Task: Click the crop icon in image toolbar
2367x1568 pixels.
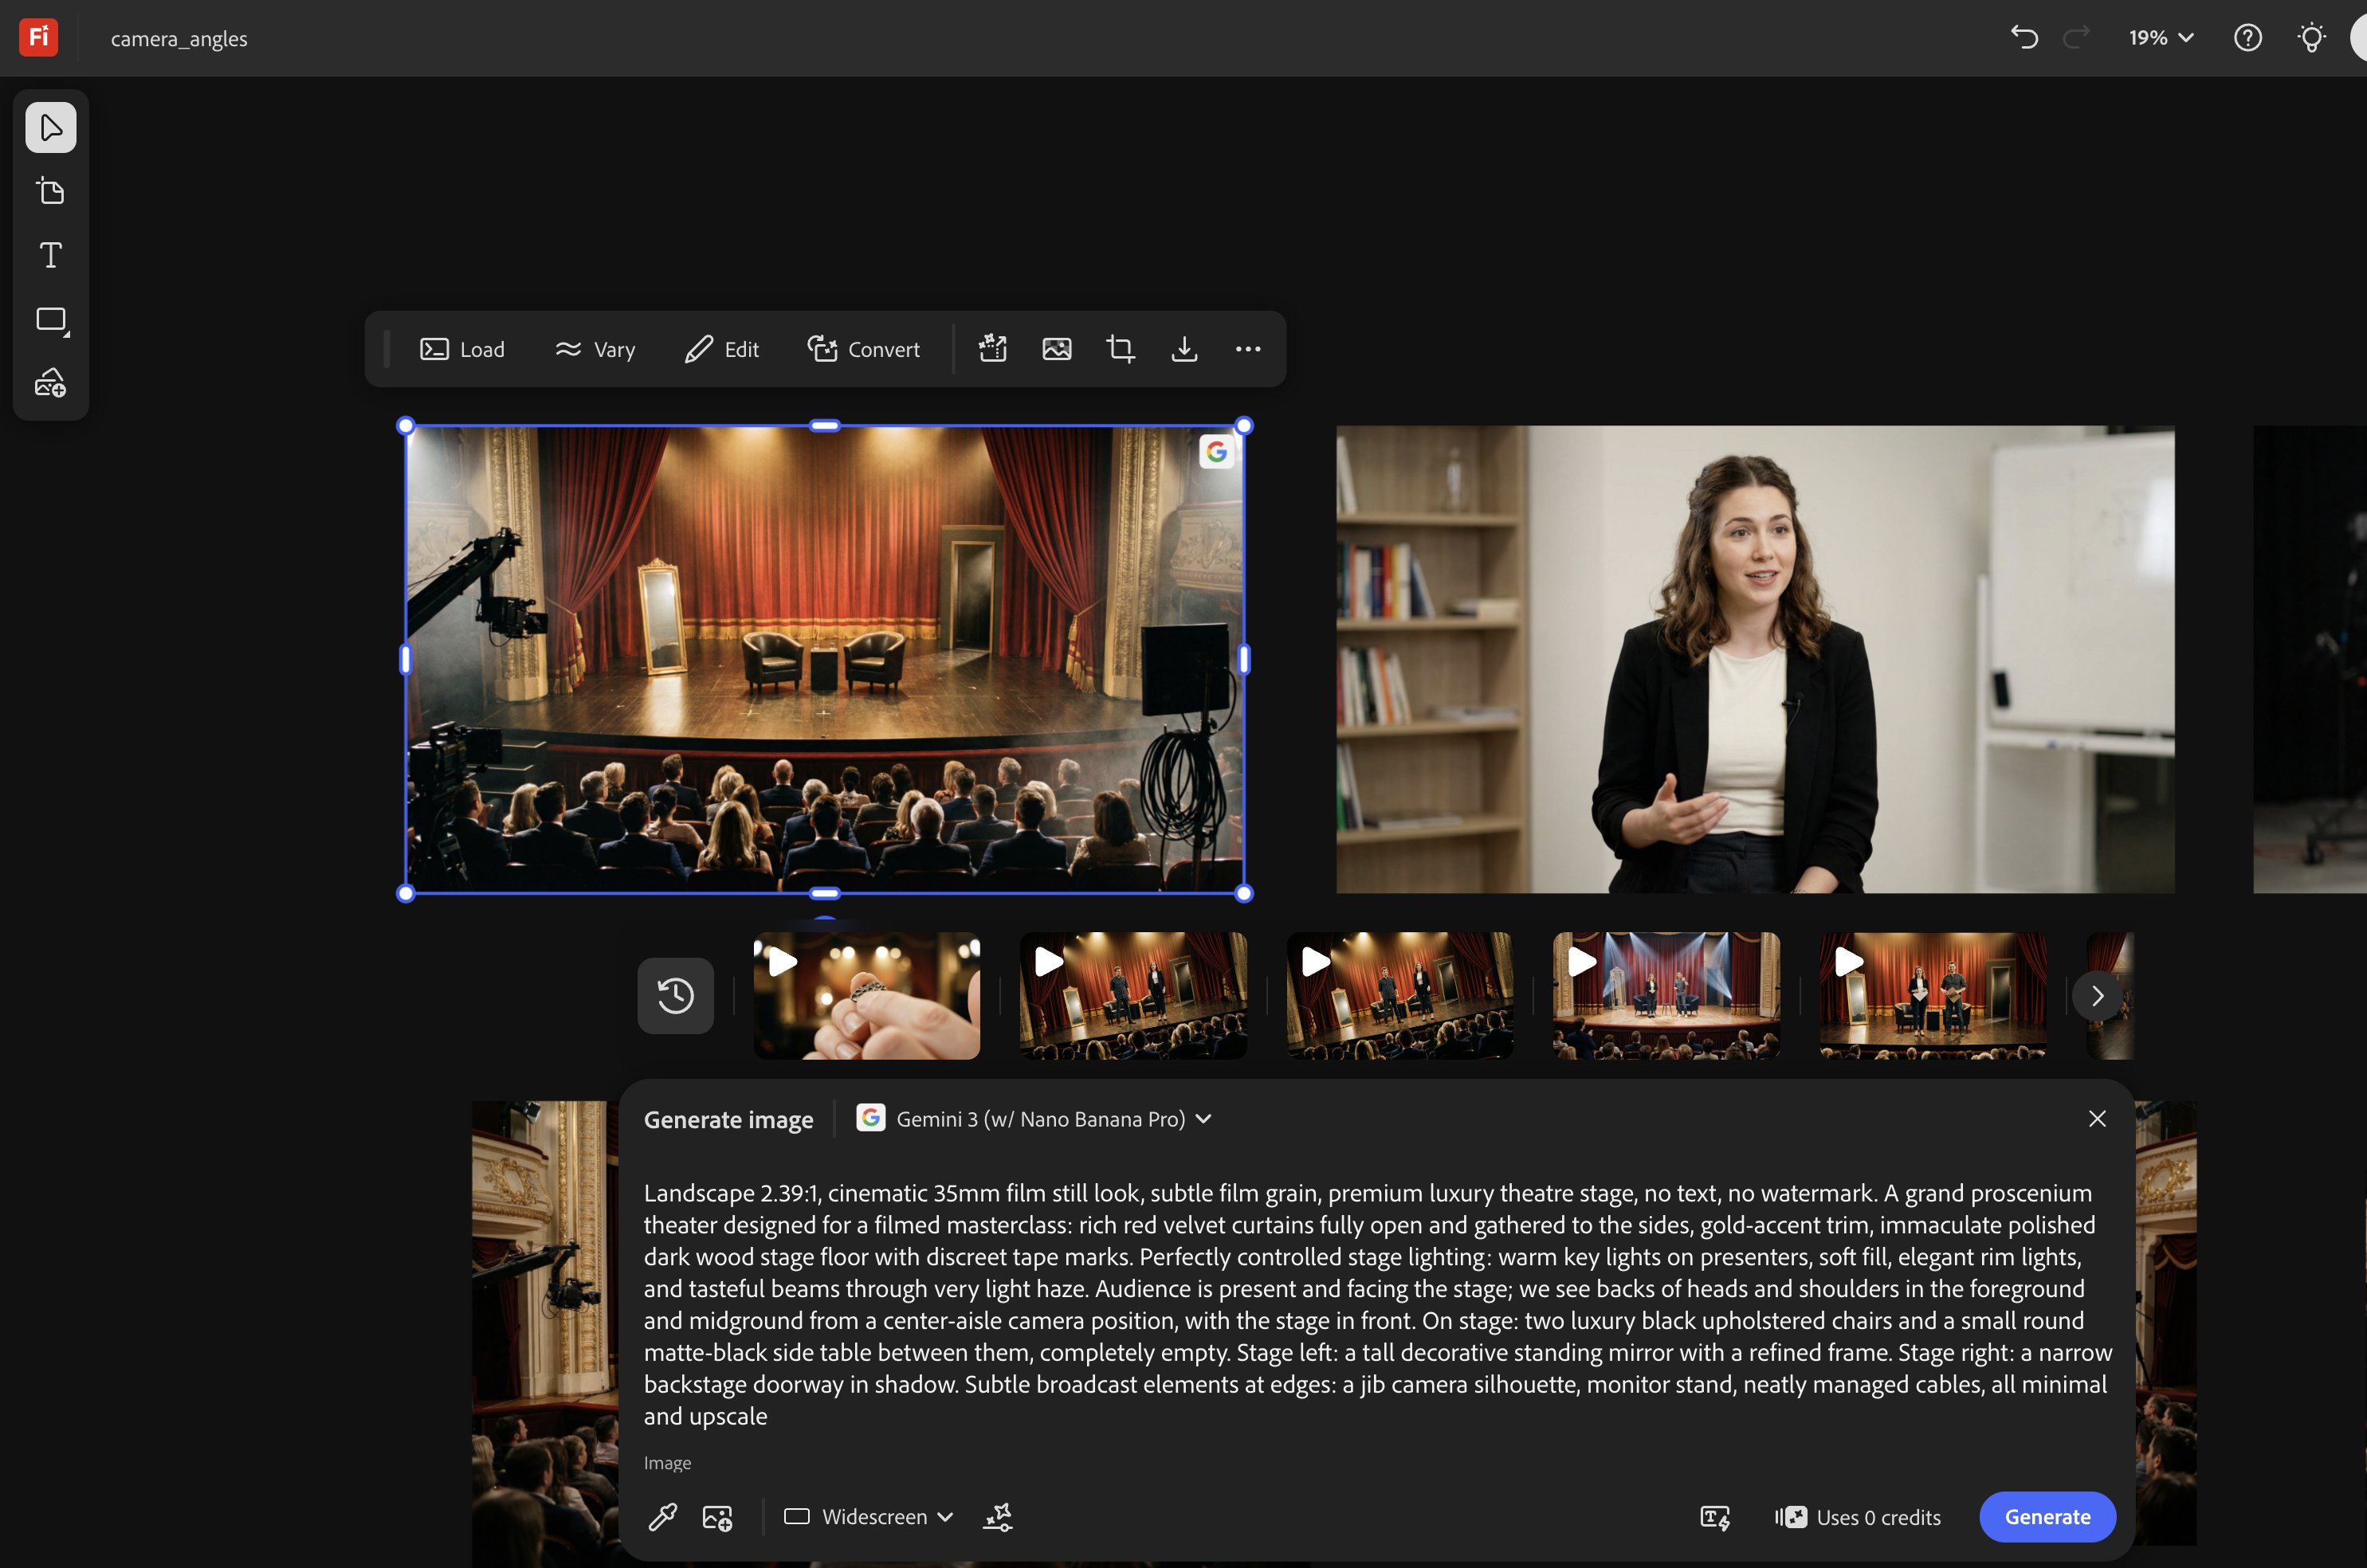Action: pos(1120,349)
